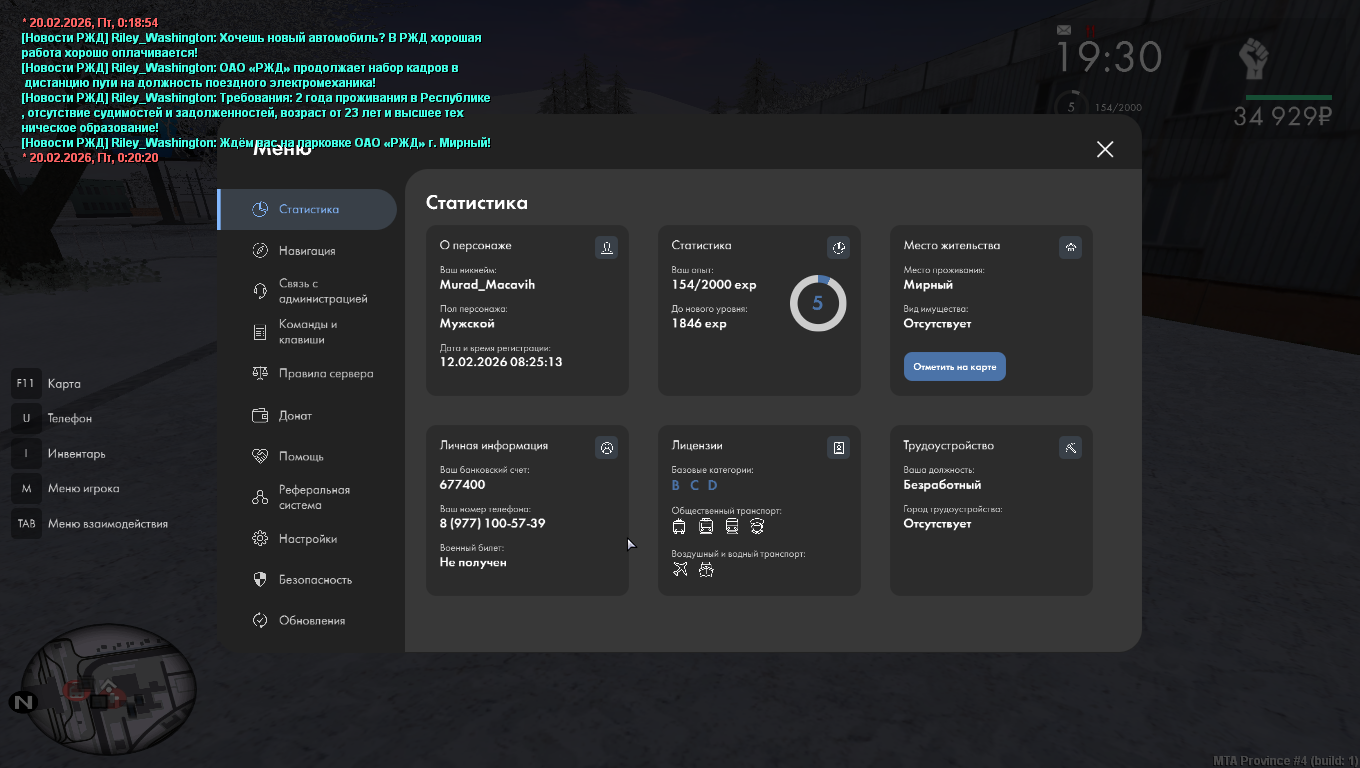The height and width of the screenshot is (768, 1360).
Task: Click the Статистика card clock icon
Action: click(838, 247)
